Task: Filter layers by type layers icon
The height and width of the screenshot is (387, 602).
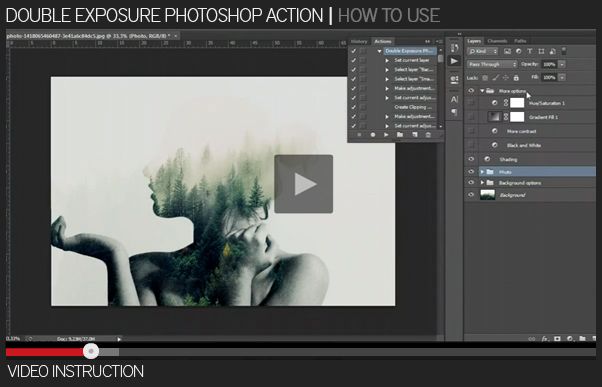Action: (x=529, y=51)
